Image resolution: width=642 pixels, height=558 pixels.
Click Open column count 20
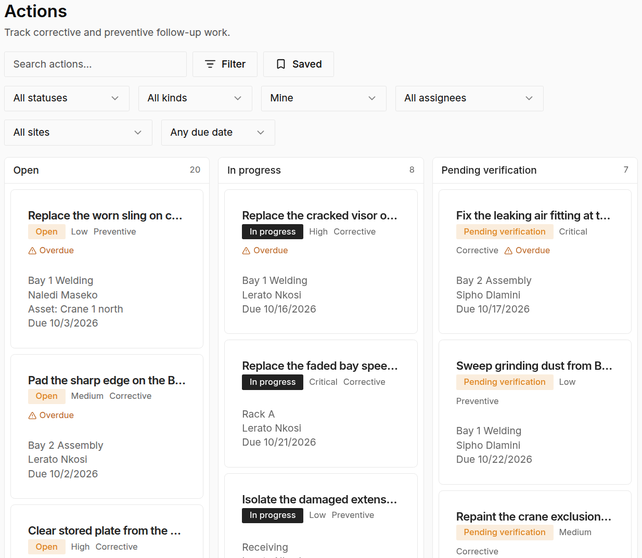tap(195, 170)
